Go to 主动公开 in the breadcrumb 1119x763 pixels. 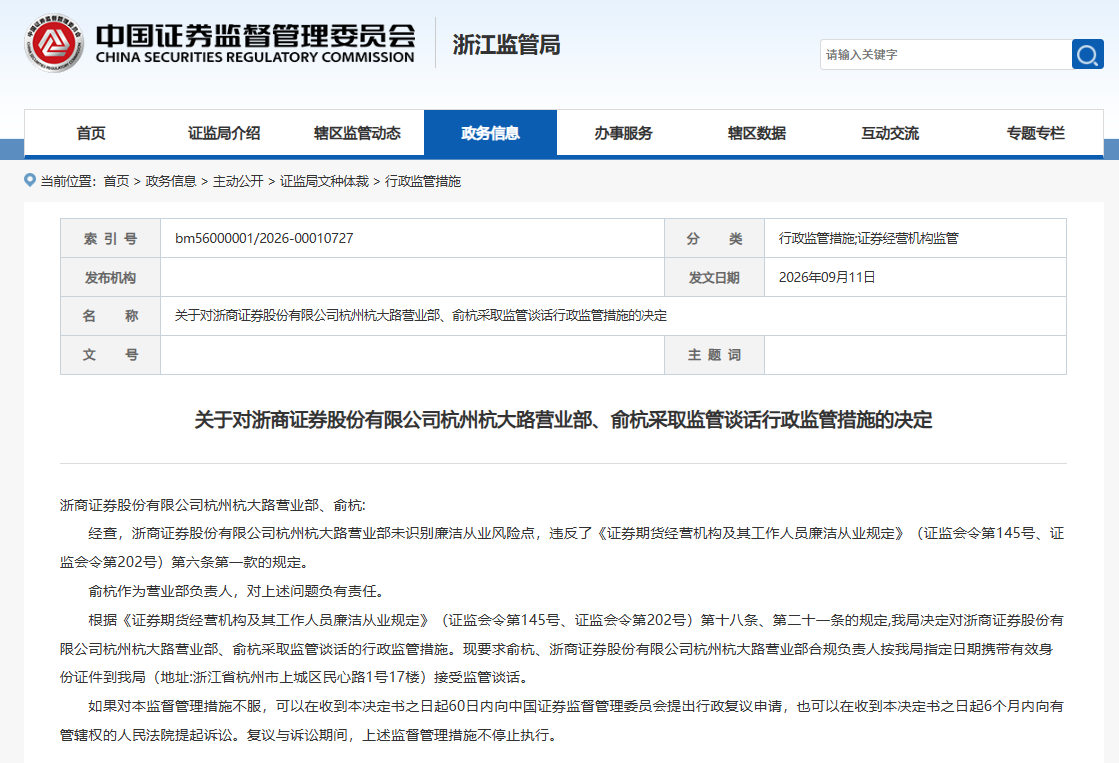click(x=238, y=181)
